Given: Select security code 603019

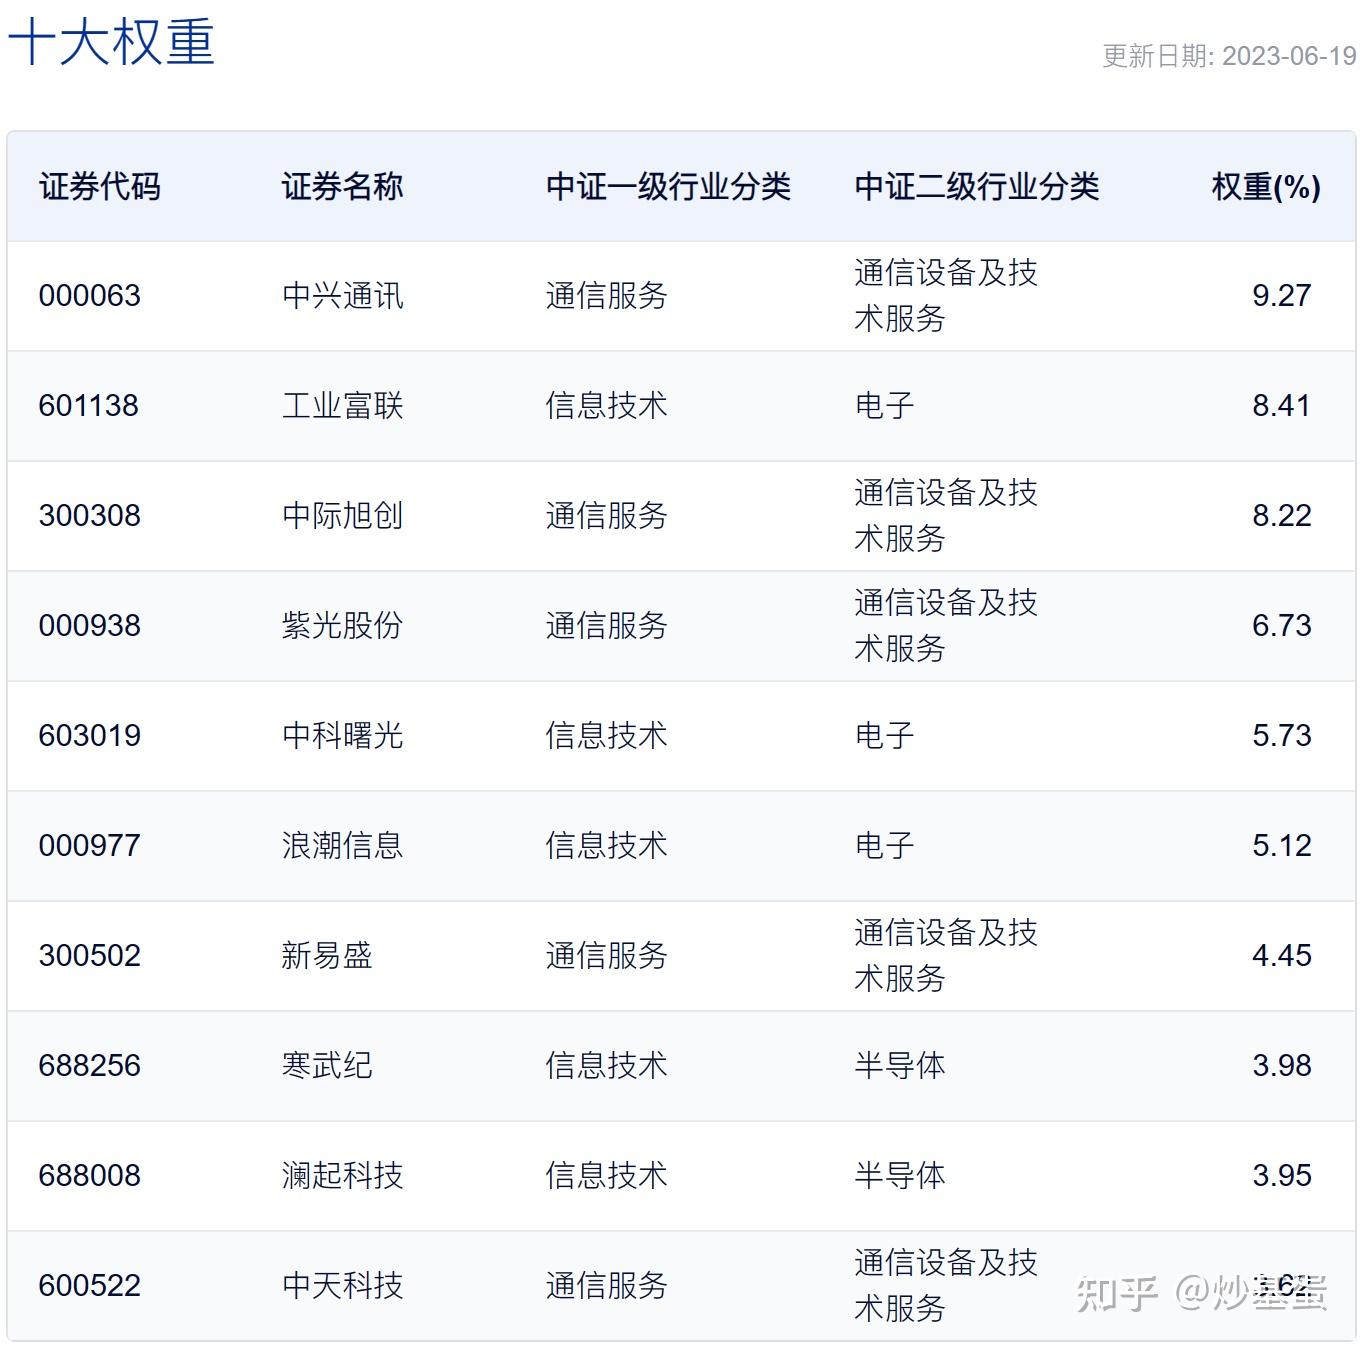Looking at the screenshot, I should tap(90, 736).
